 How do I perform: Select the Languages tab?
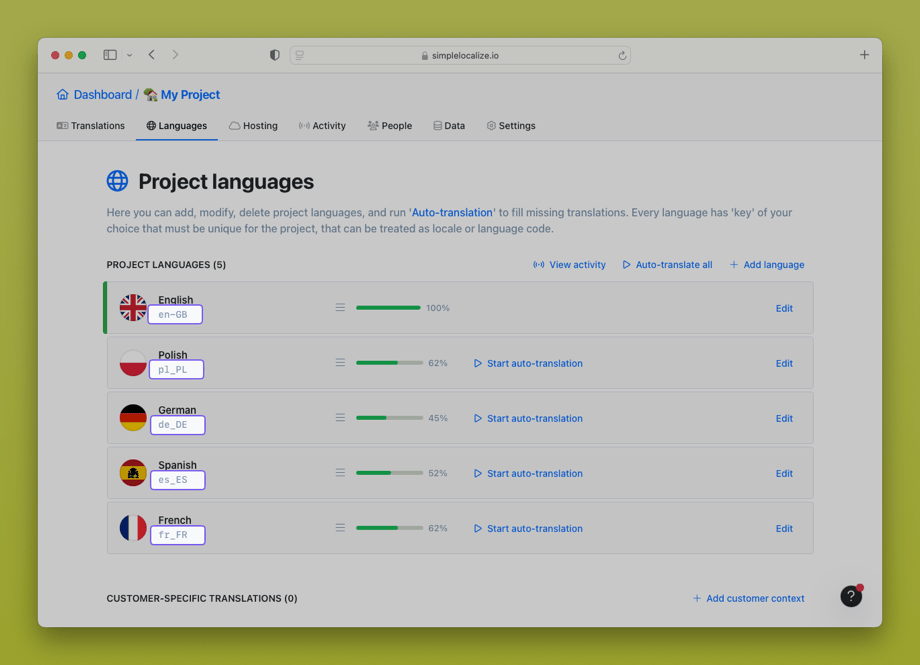[177, 126]
